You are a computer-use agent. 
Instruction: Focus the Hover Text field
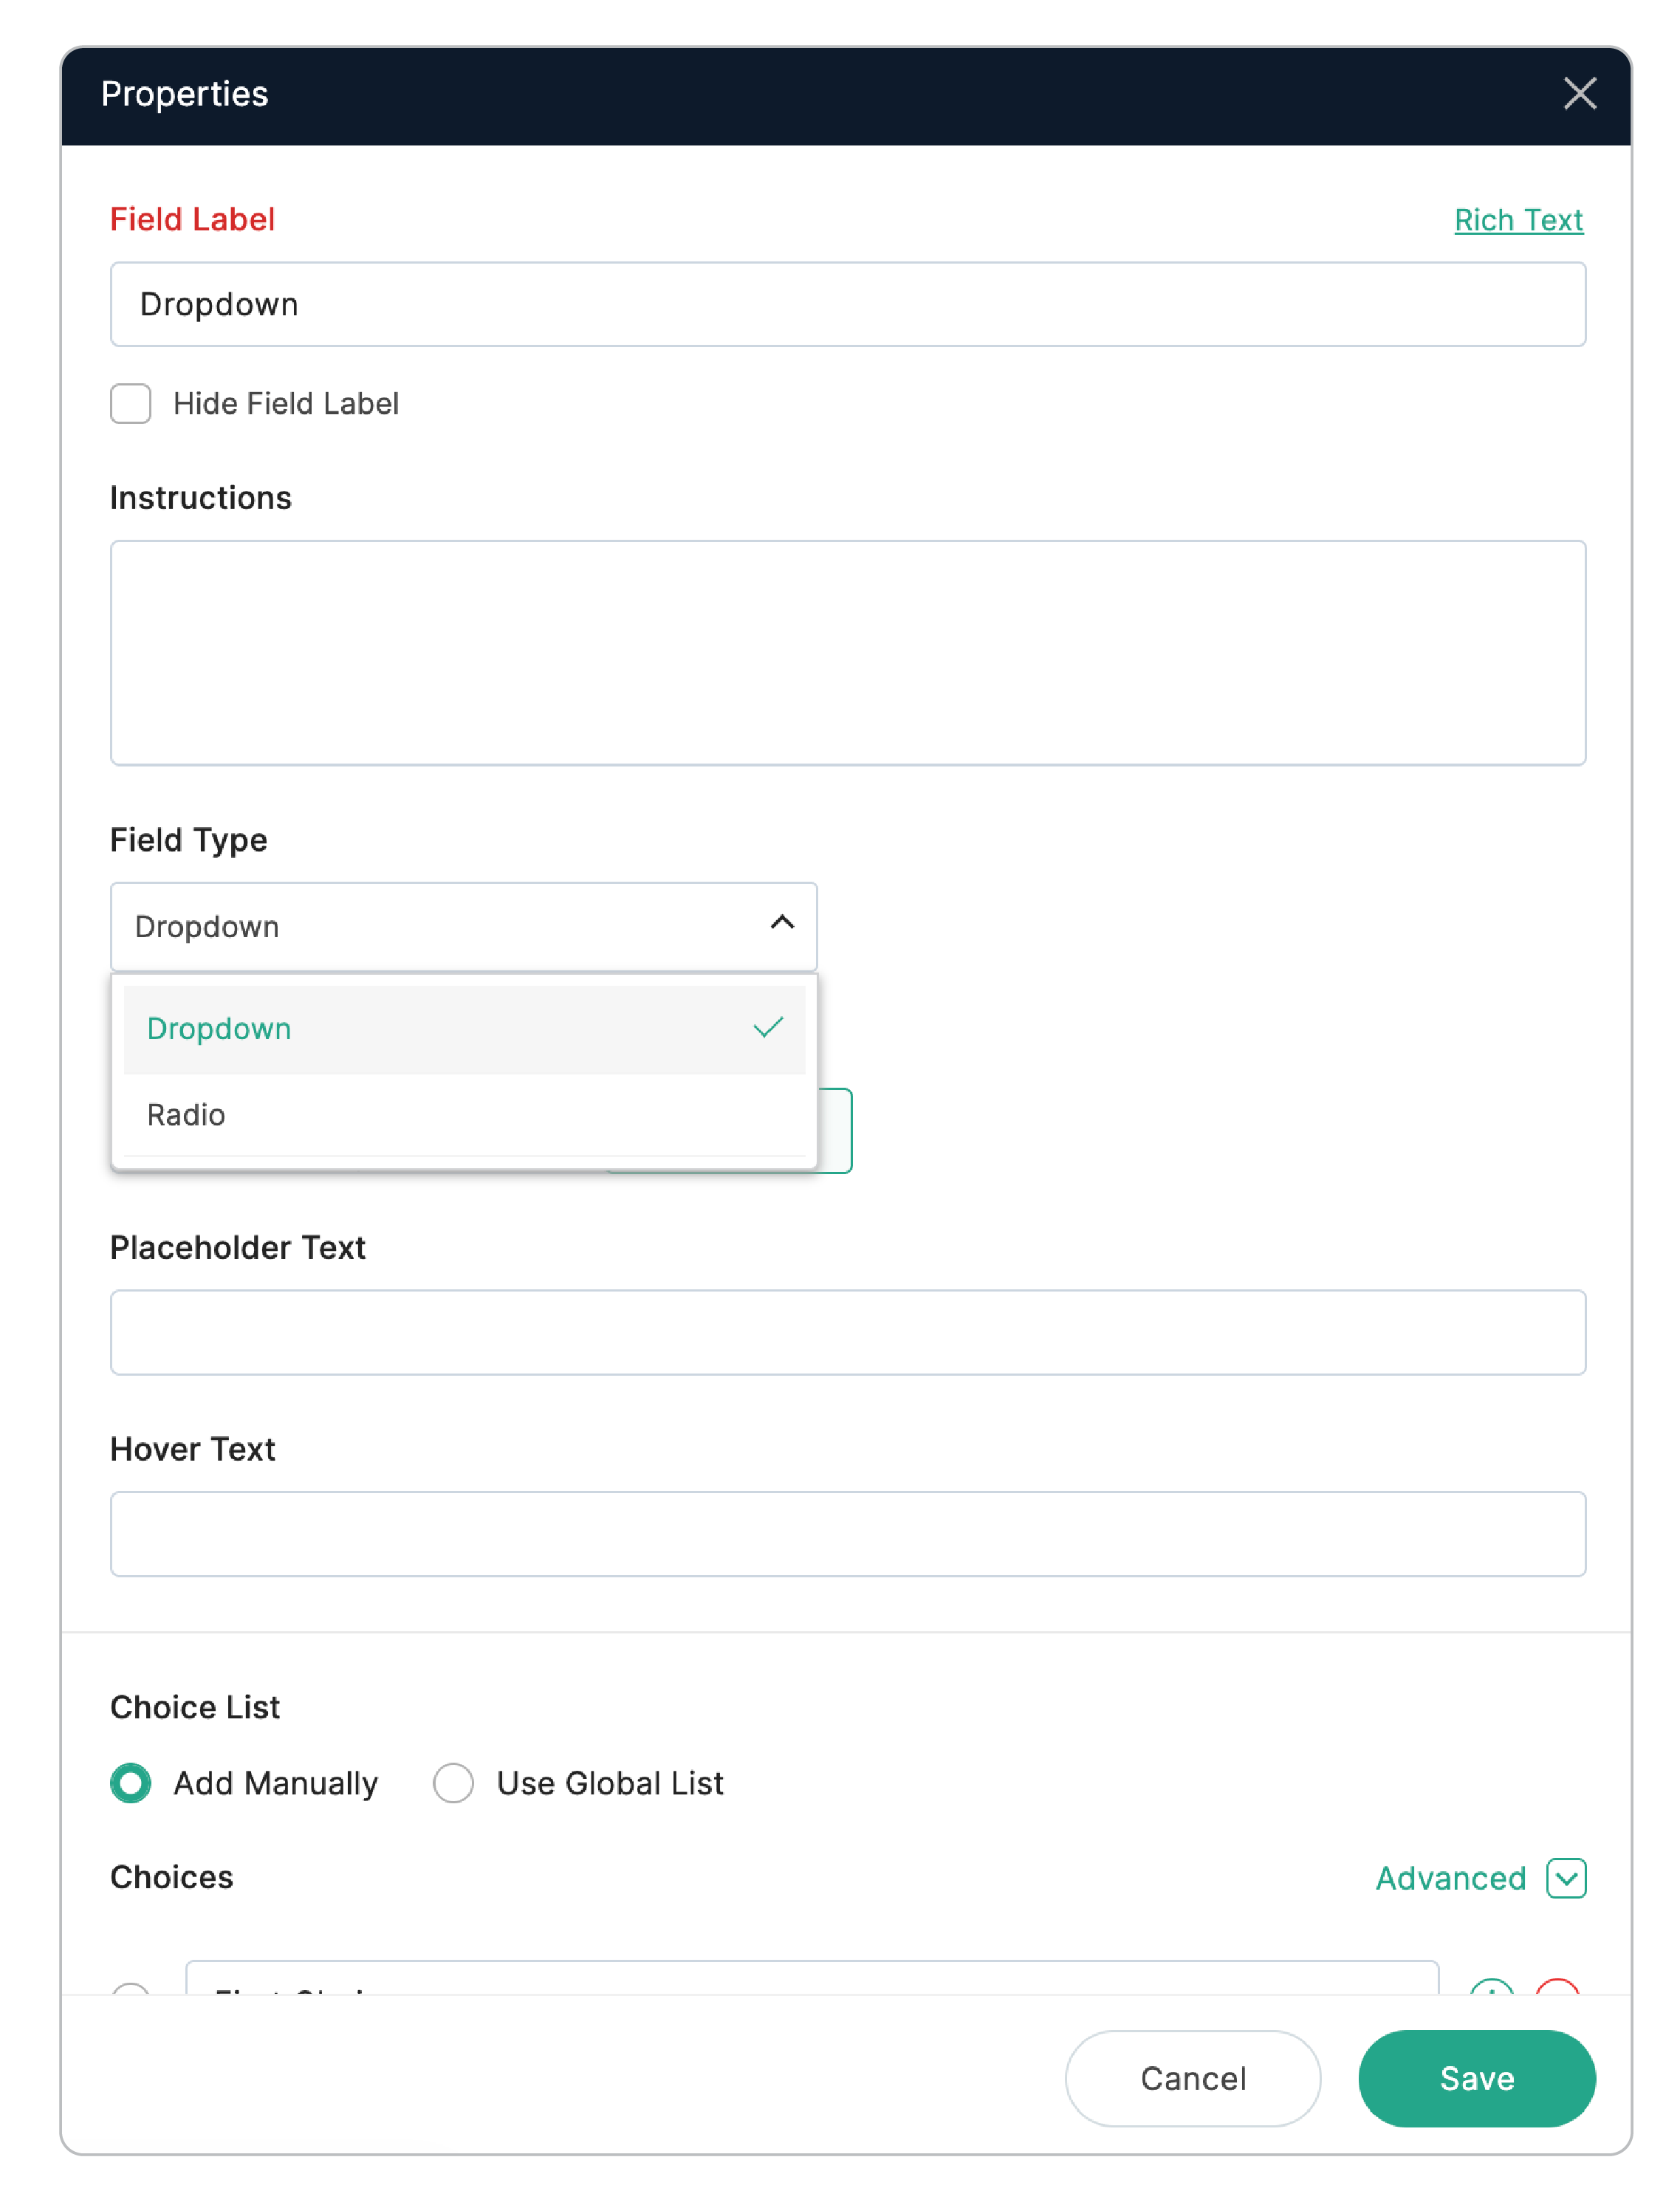(846, 1534)
